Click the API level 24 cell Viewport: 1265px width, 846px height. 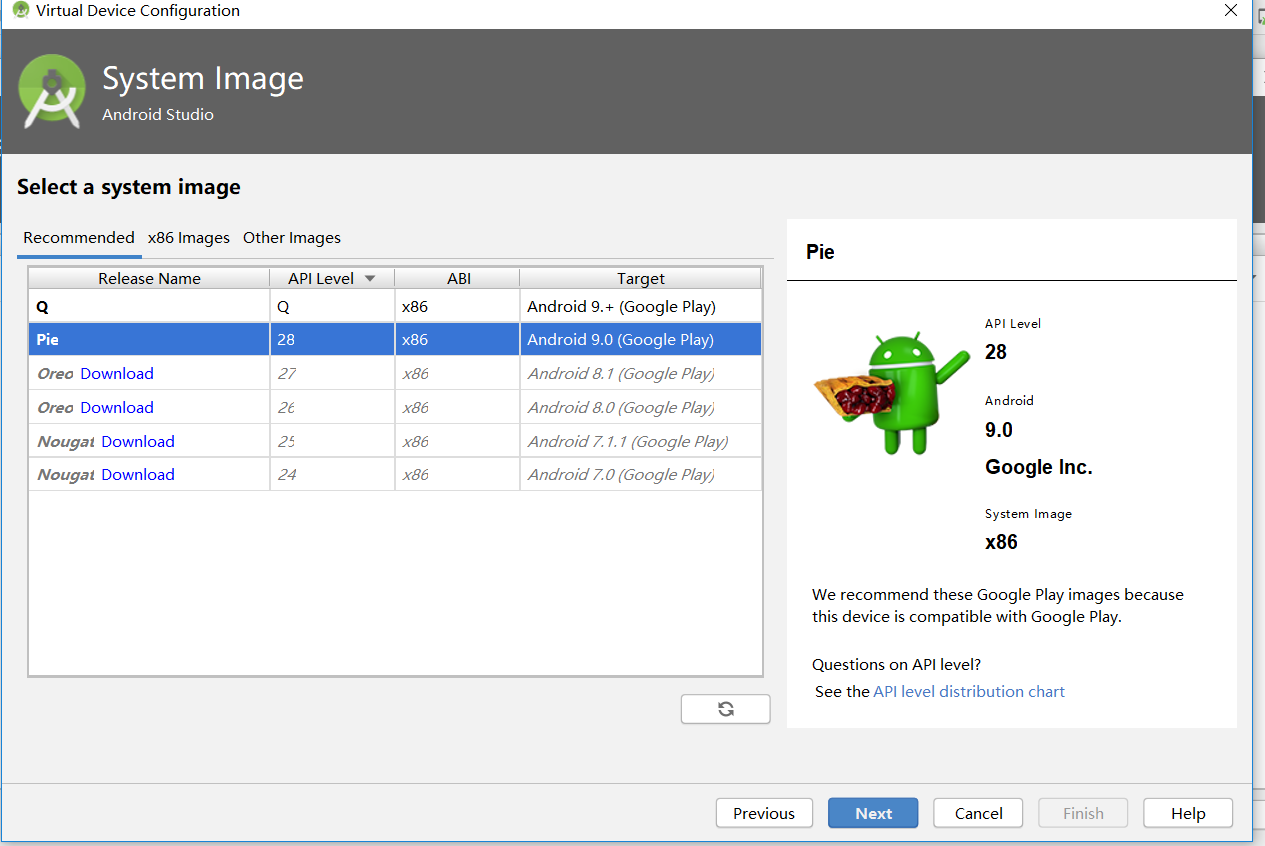tap(332, 475)
